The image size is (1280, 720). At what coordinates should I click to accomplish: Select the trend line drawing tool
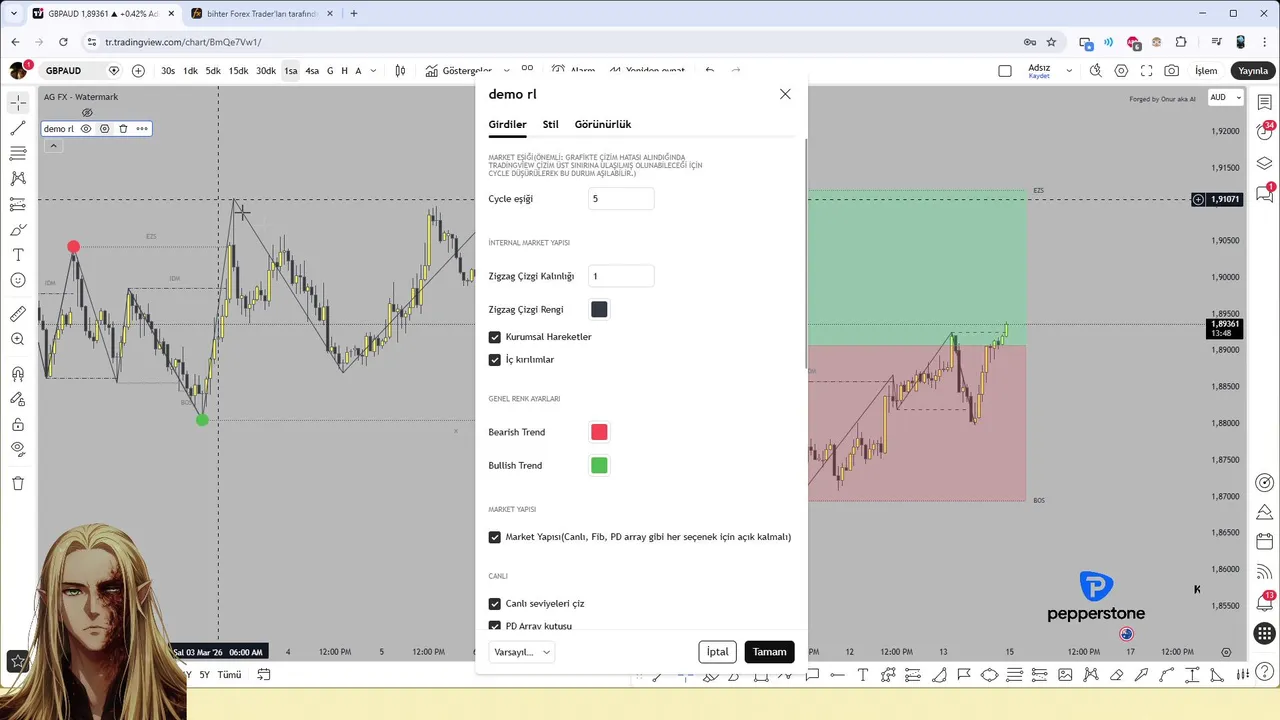pos(18,128)
